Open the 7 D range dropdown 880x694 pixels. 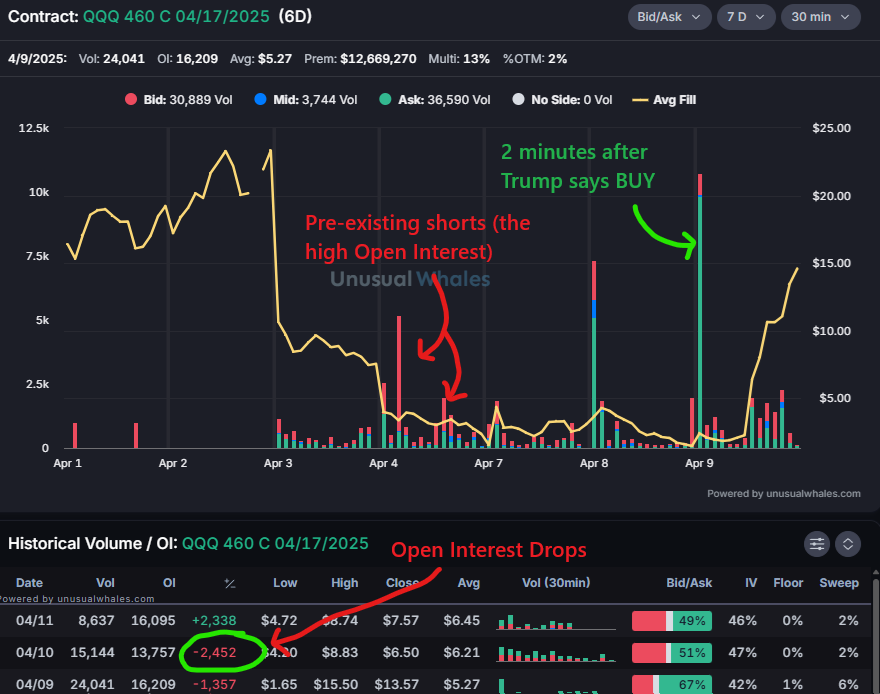click(746, 17)
